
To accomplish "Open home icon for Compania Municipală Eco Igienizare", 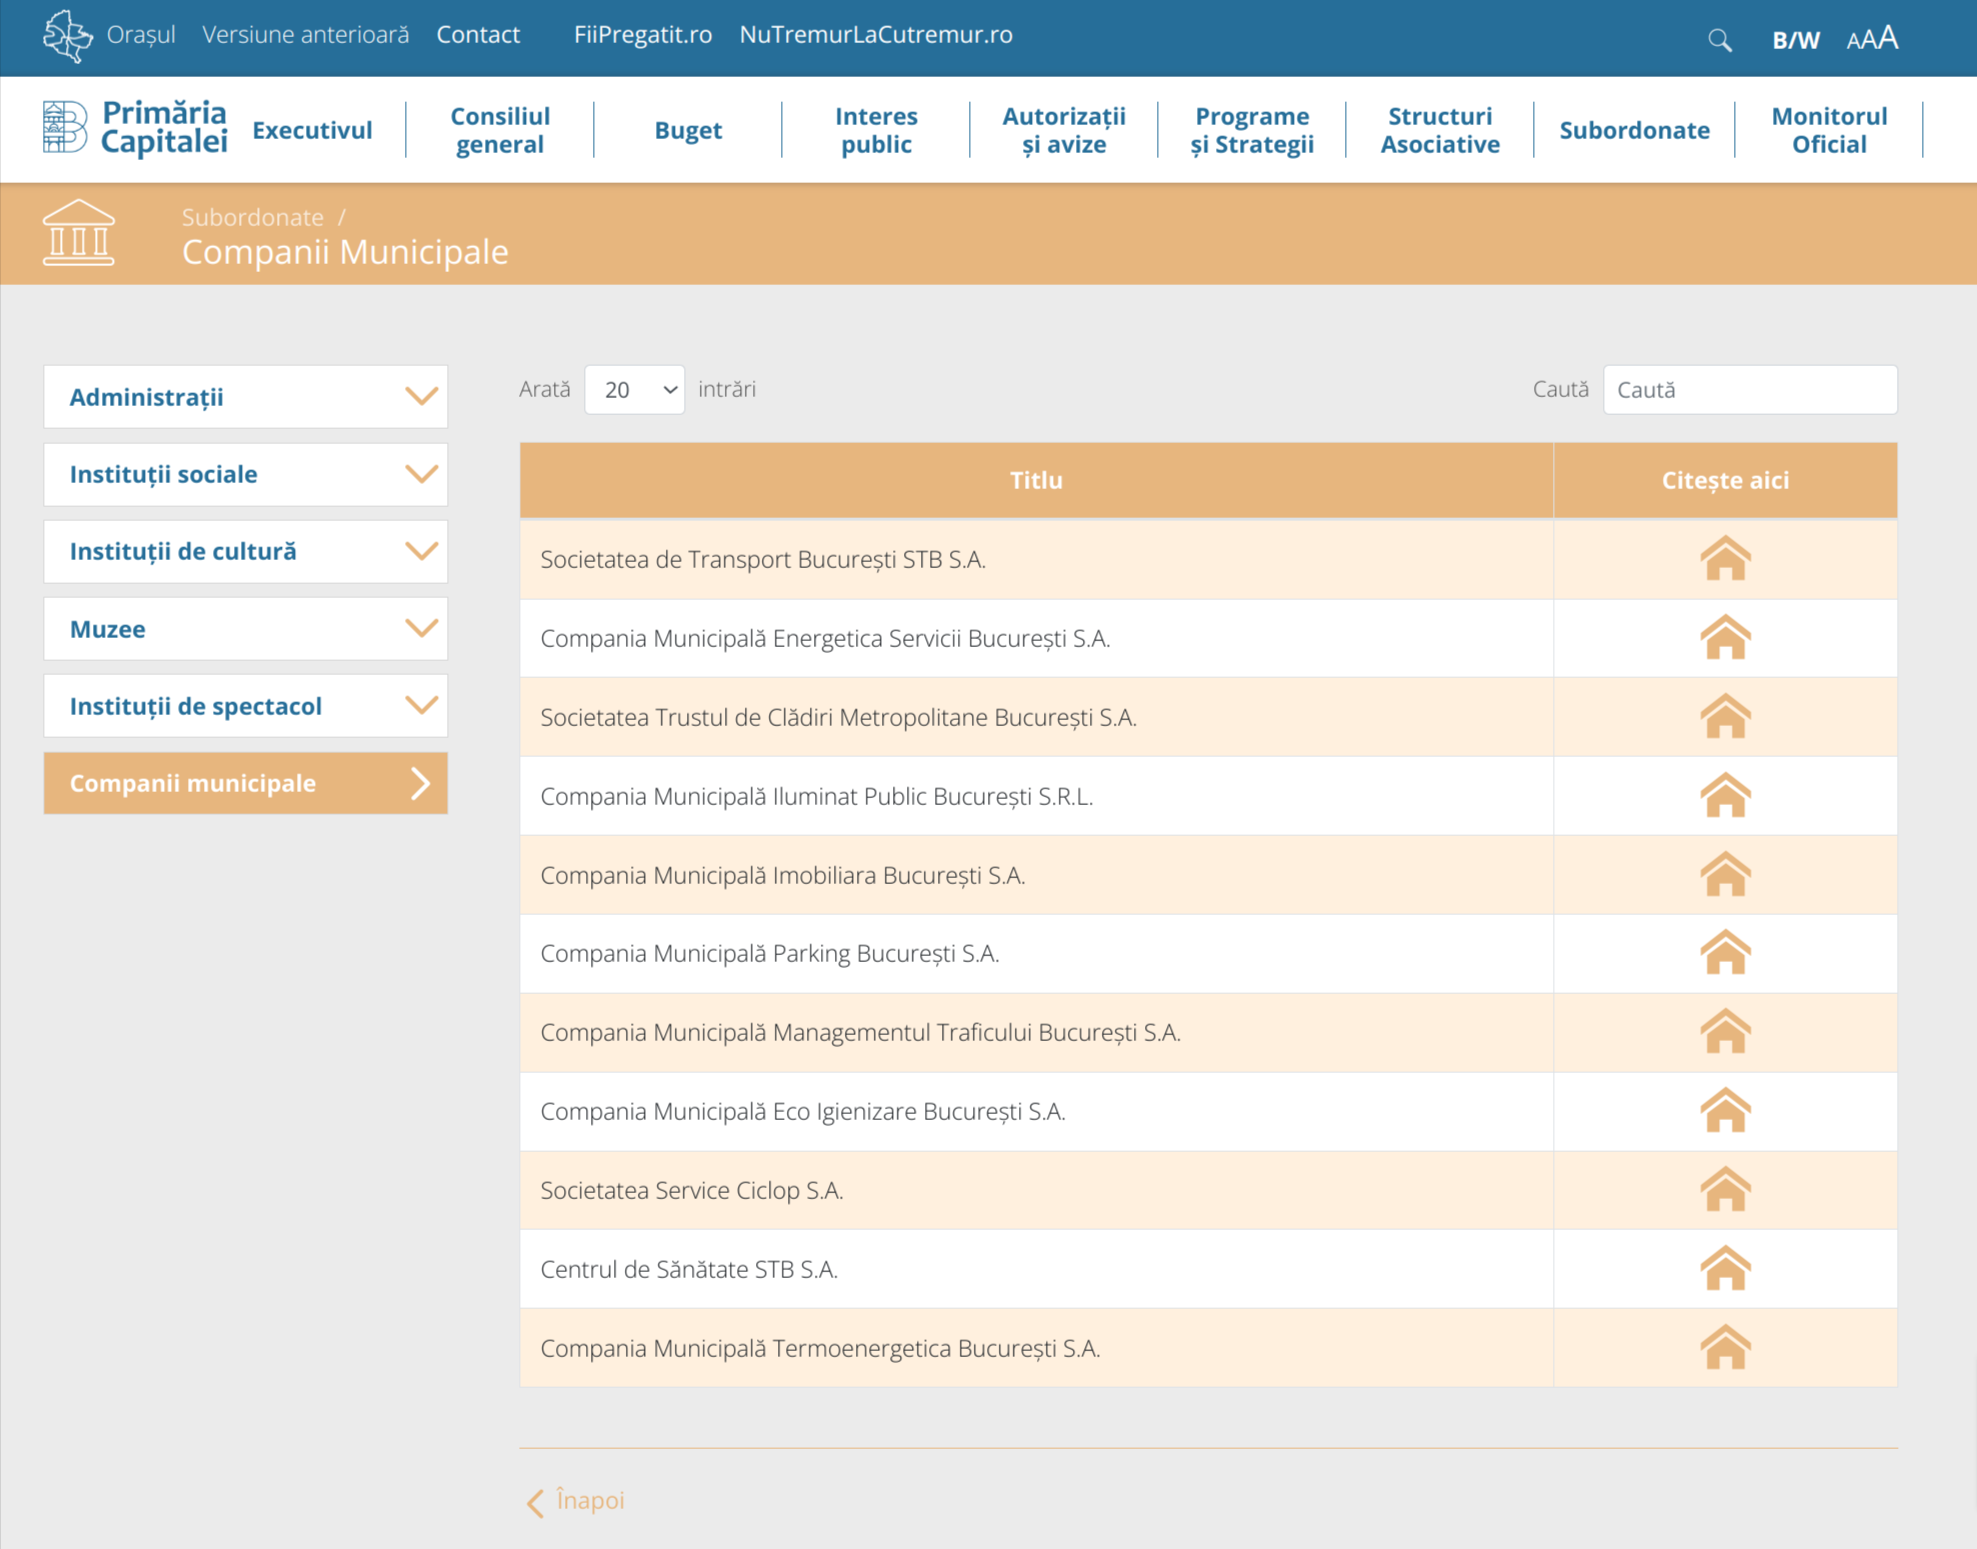I will [x=1724, y=1111].
